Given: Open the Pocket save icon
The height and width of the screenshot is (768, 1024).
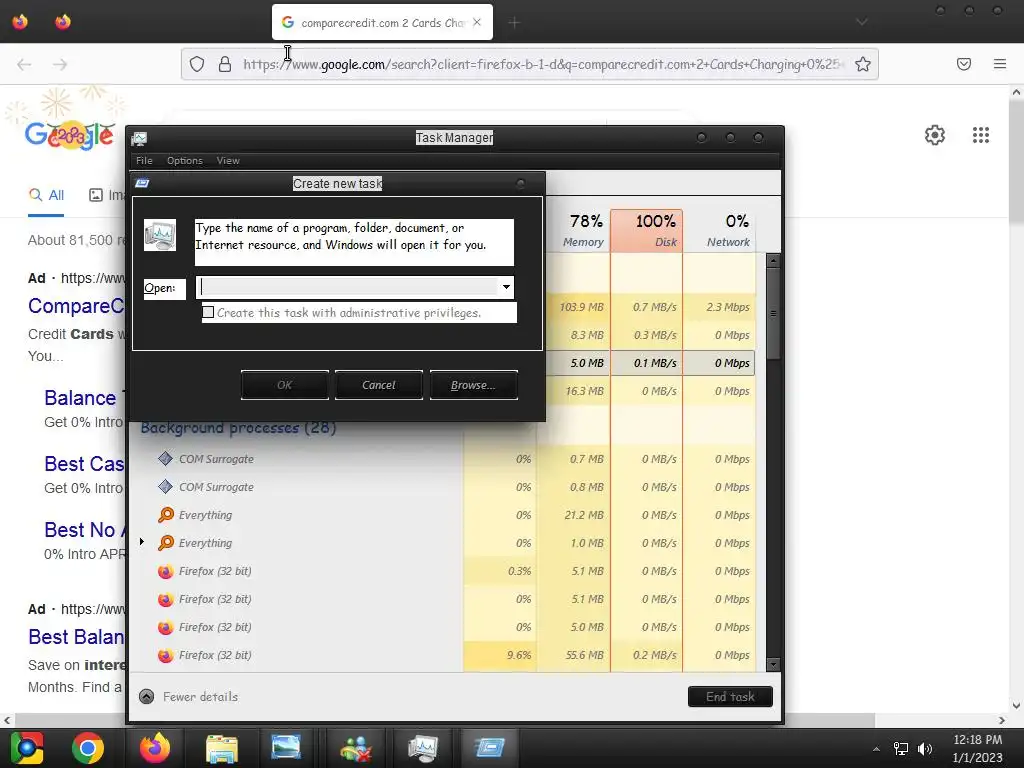Looking at the screenshot, I should tap(964, 64).
